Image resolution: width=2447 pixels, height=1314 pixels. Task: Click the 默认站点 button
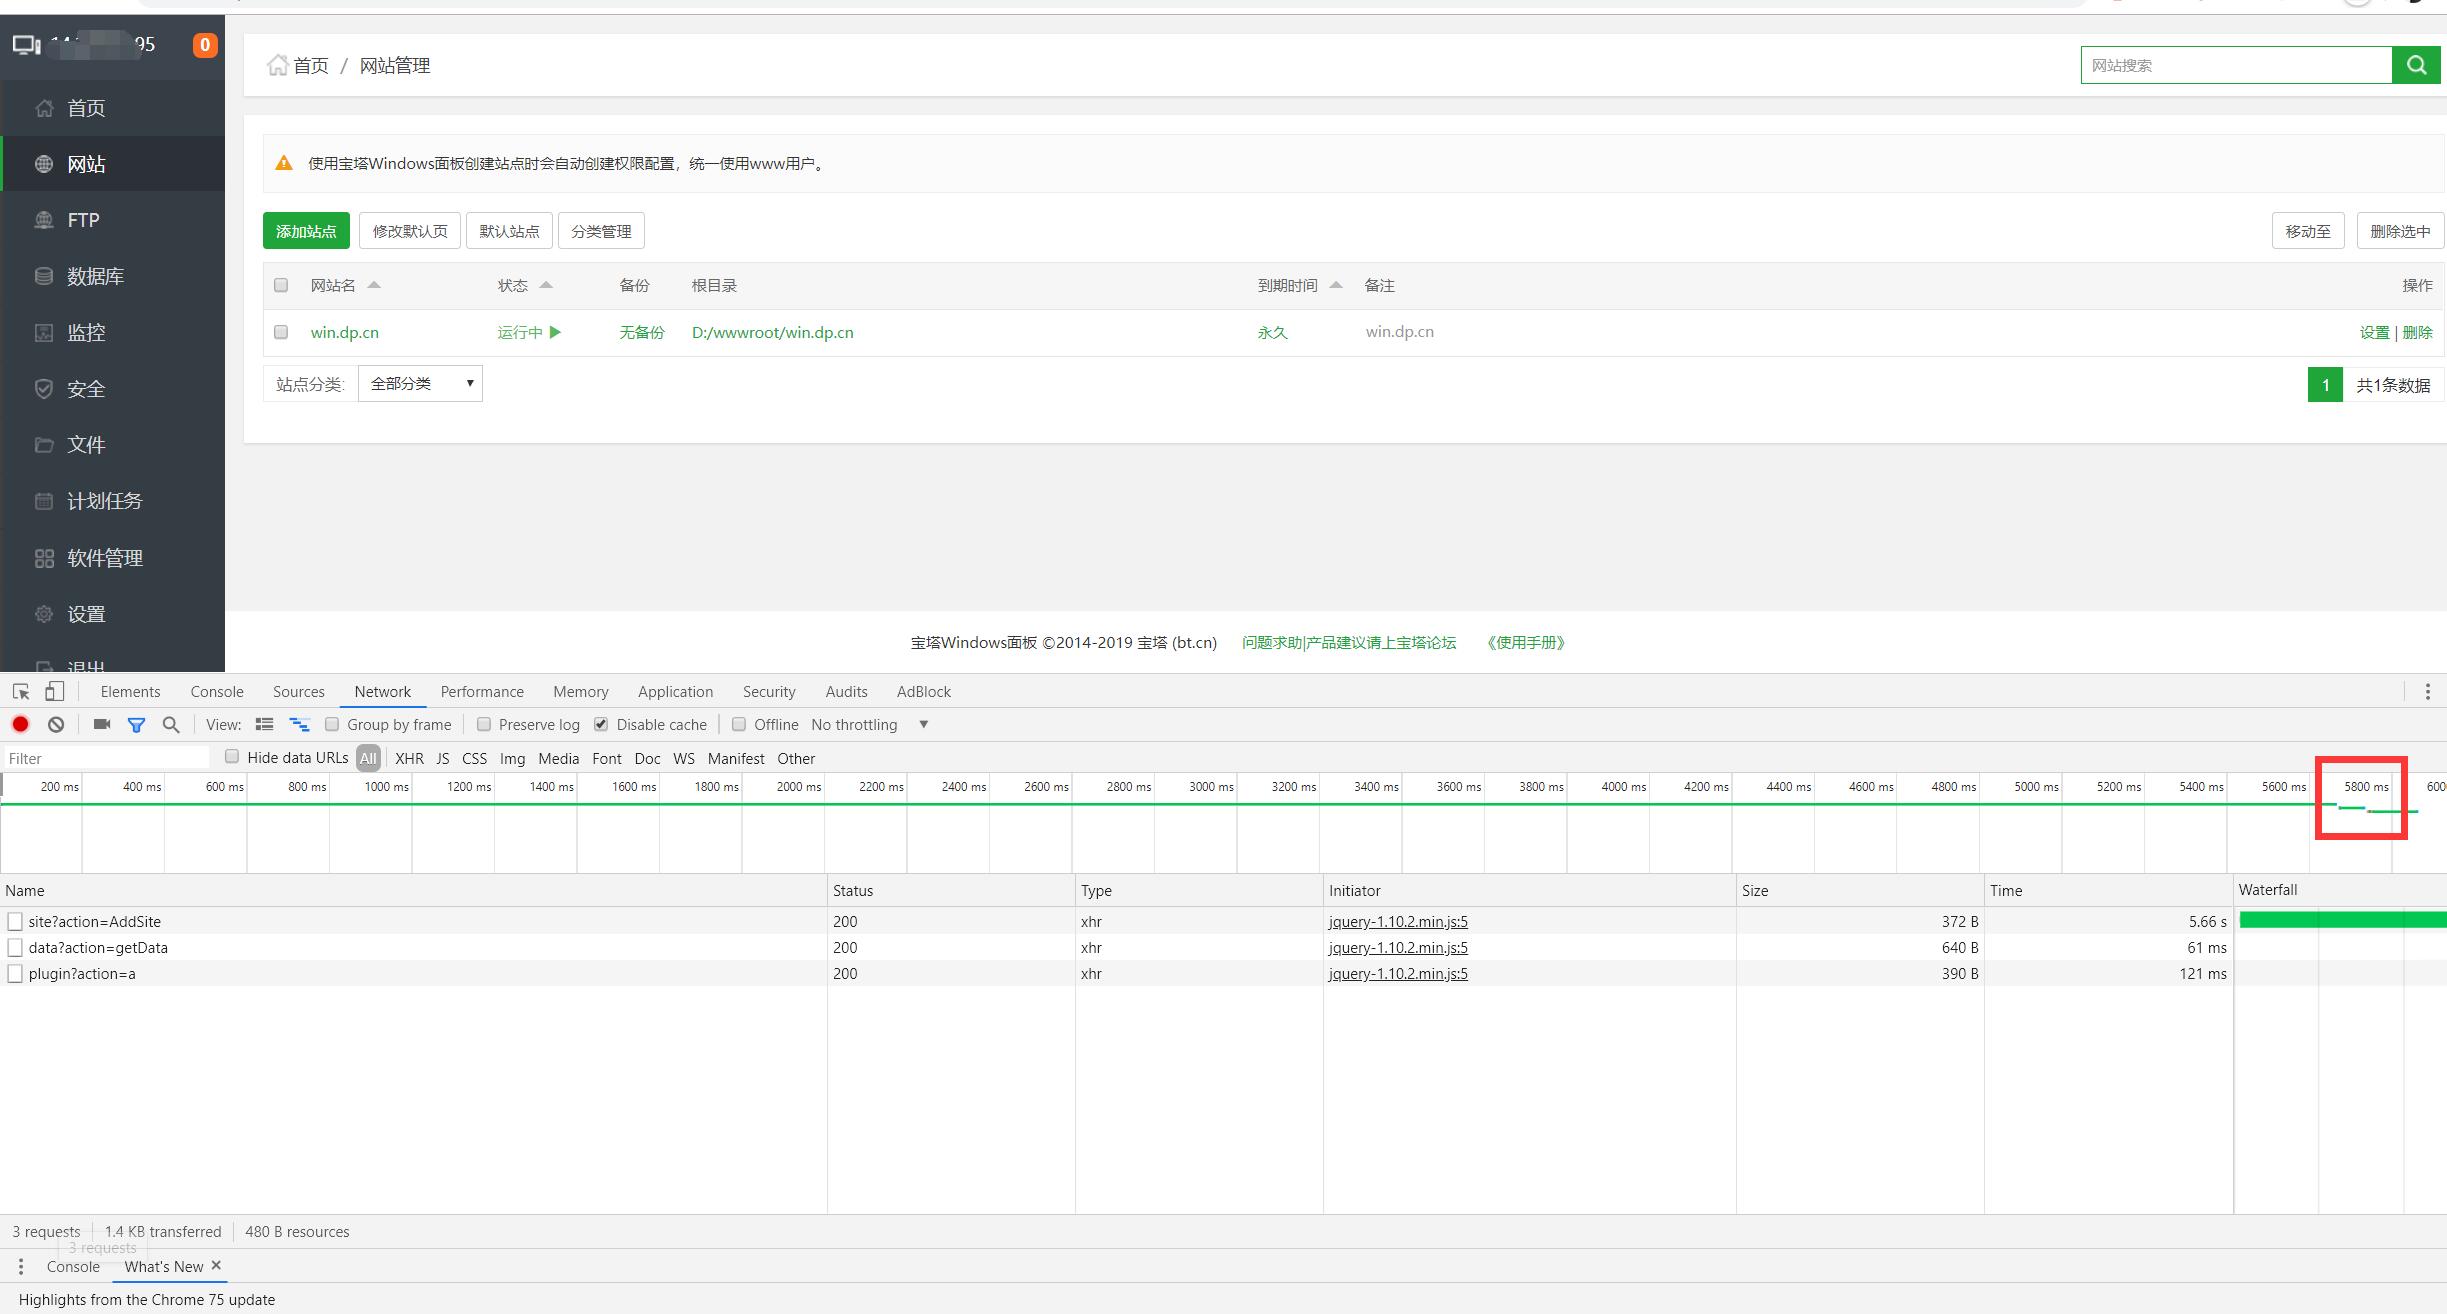509,231
